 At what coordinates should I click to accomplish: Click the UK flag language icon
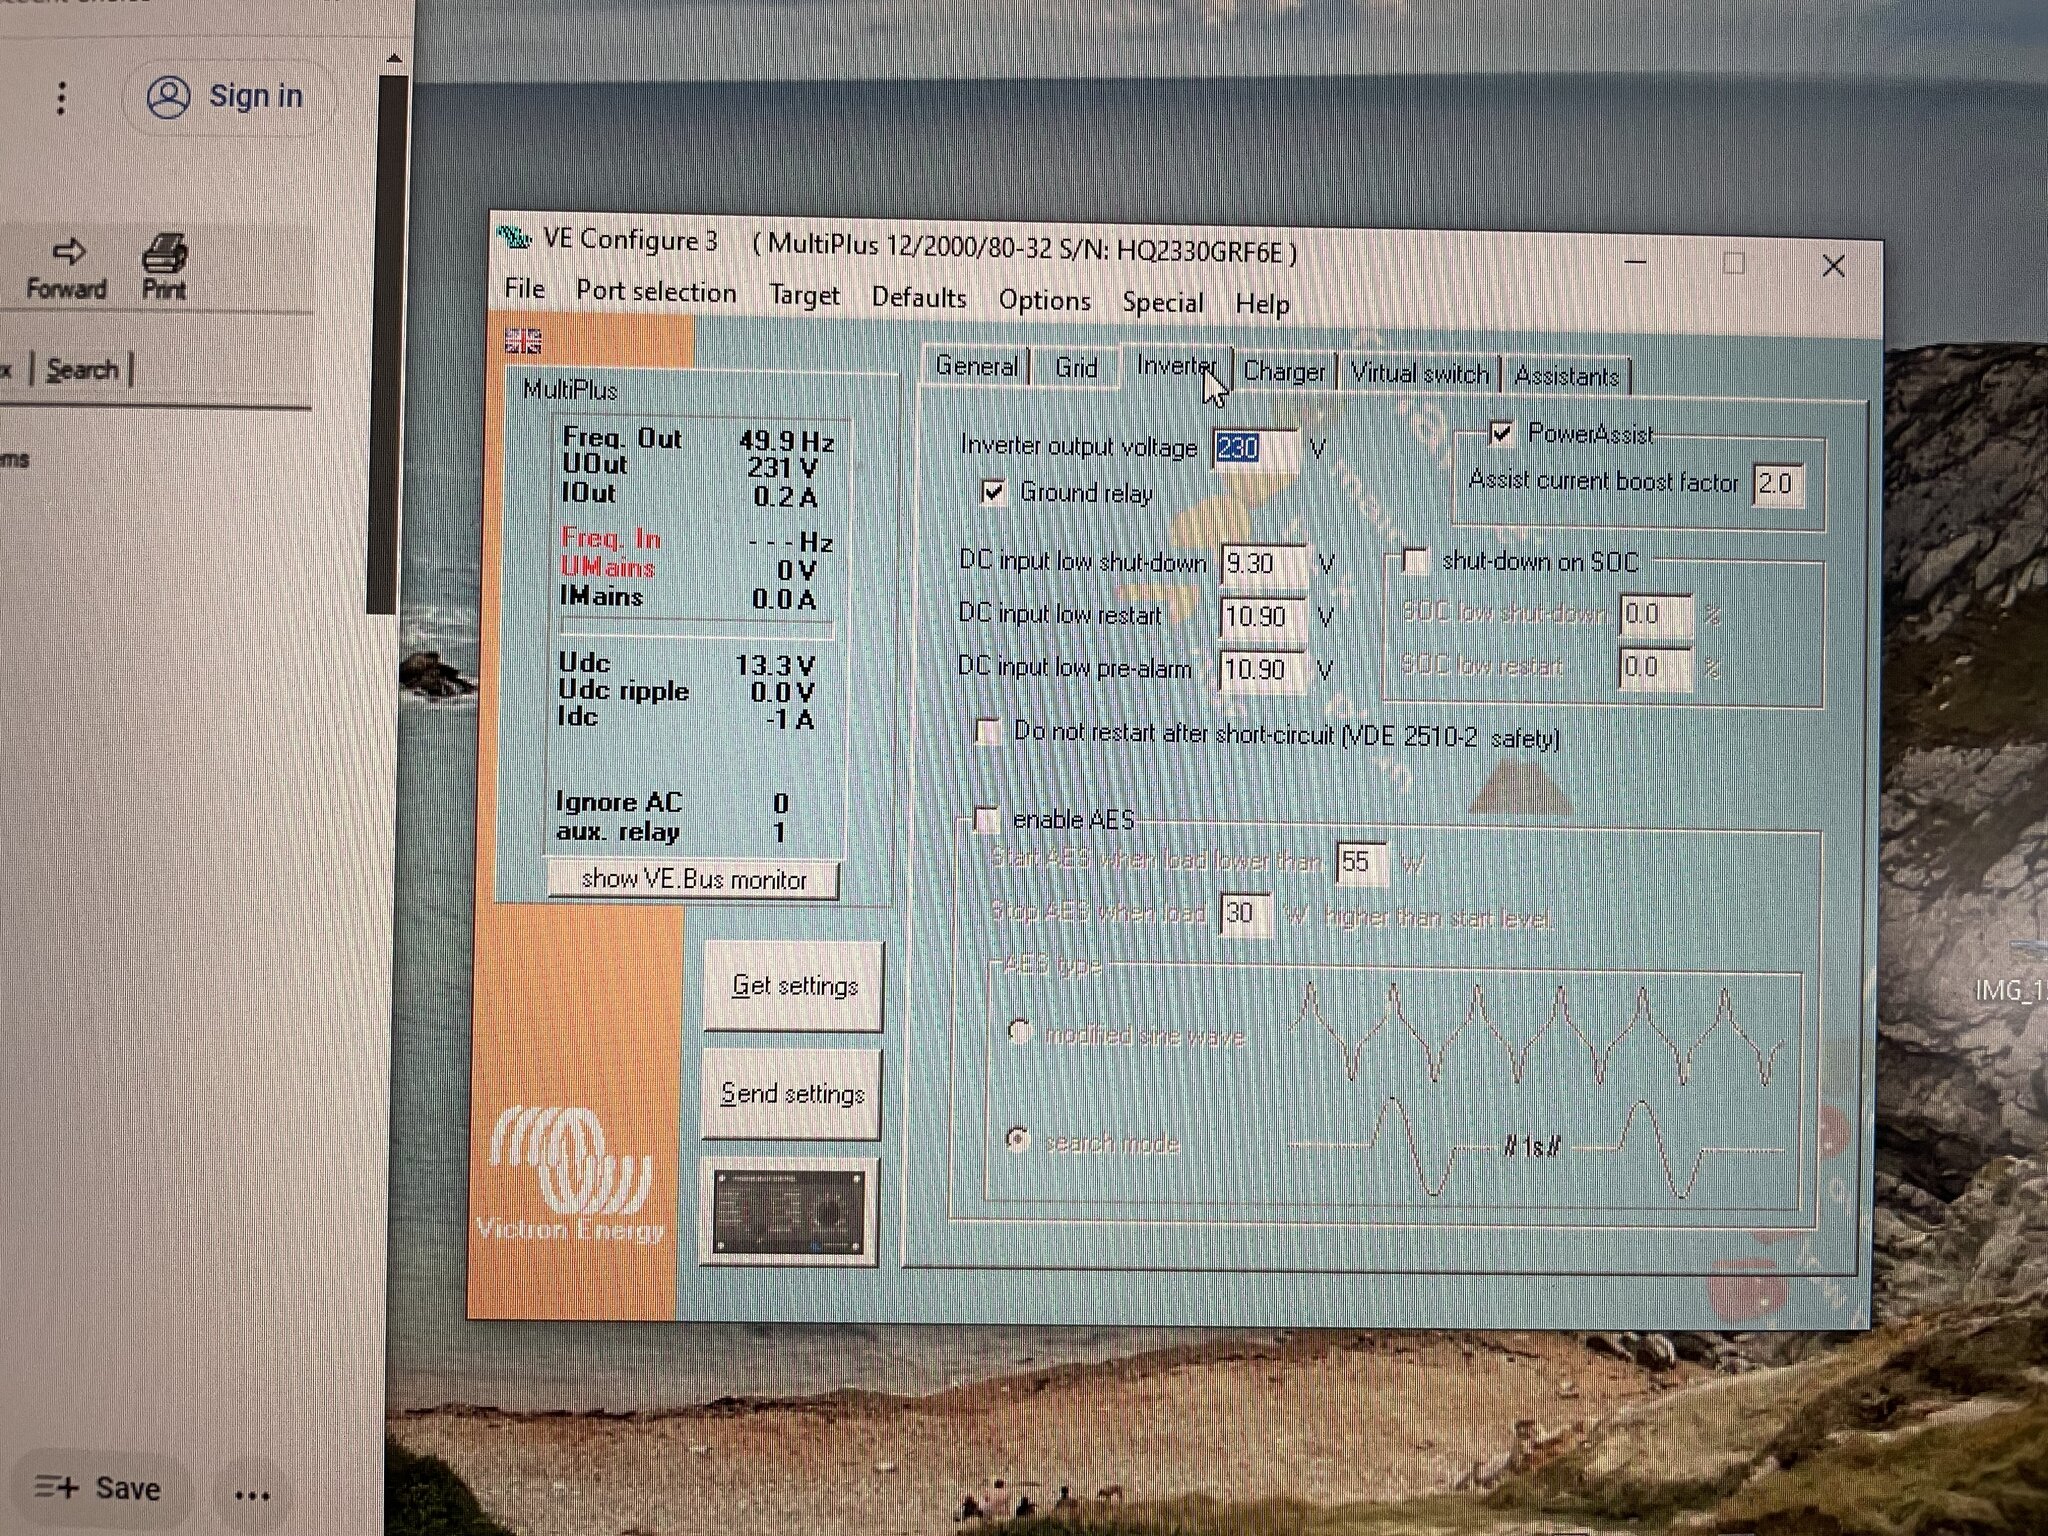pos(523,342)
